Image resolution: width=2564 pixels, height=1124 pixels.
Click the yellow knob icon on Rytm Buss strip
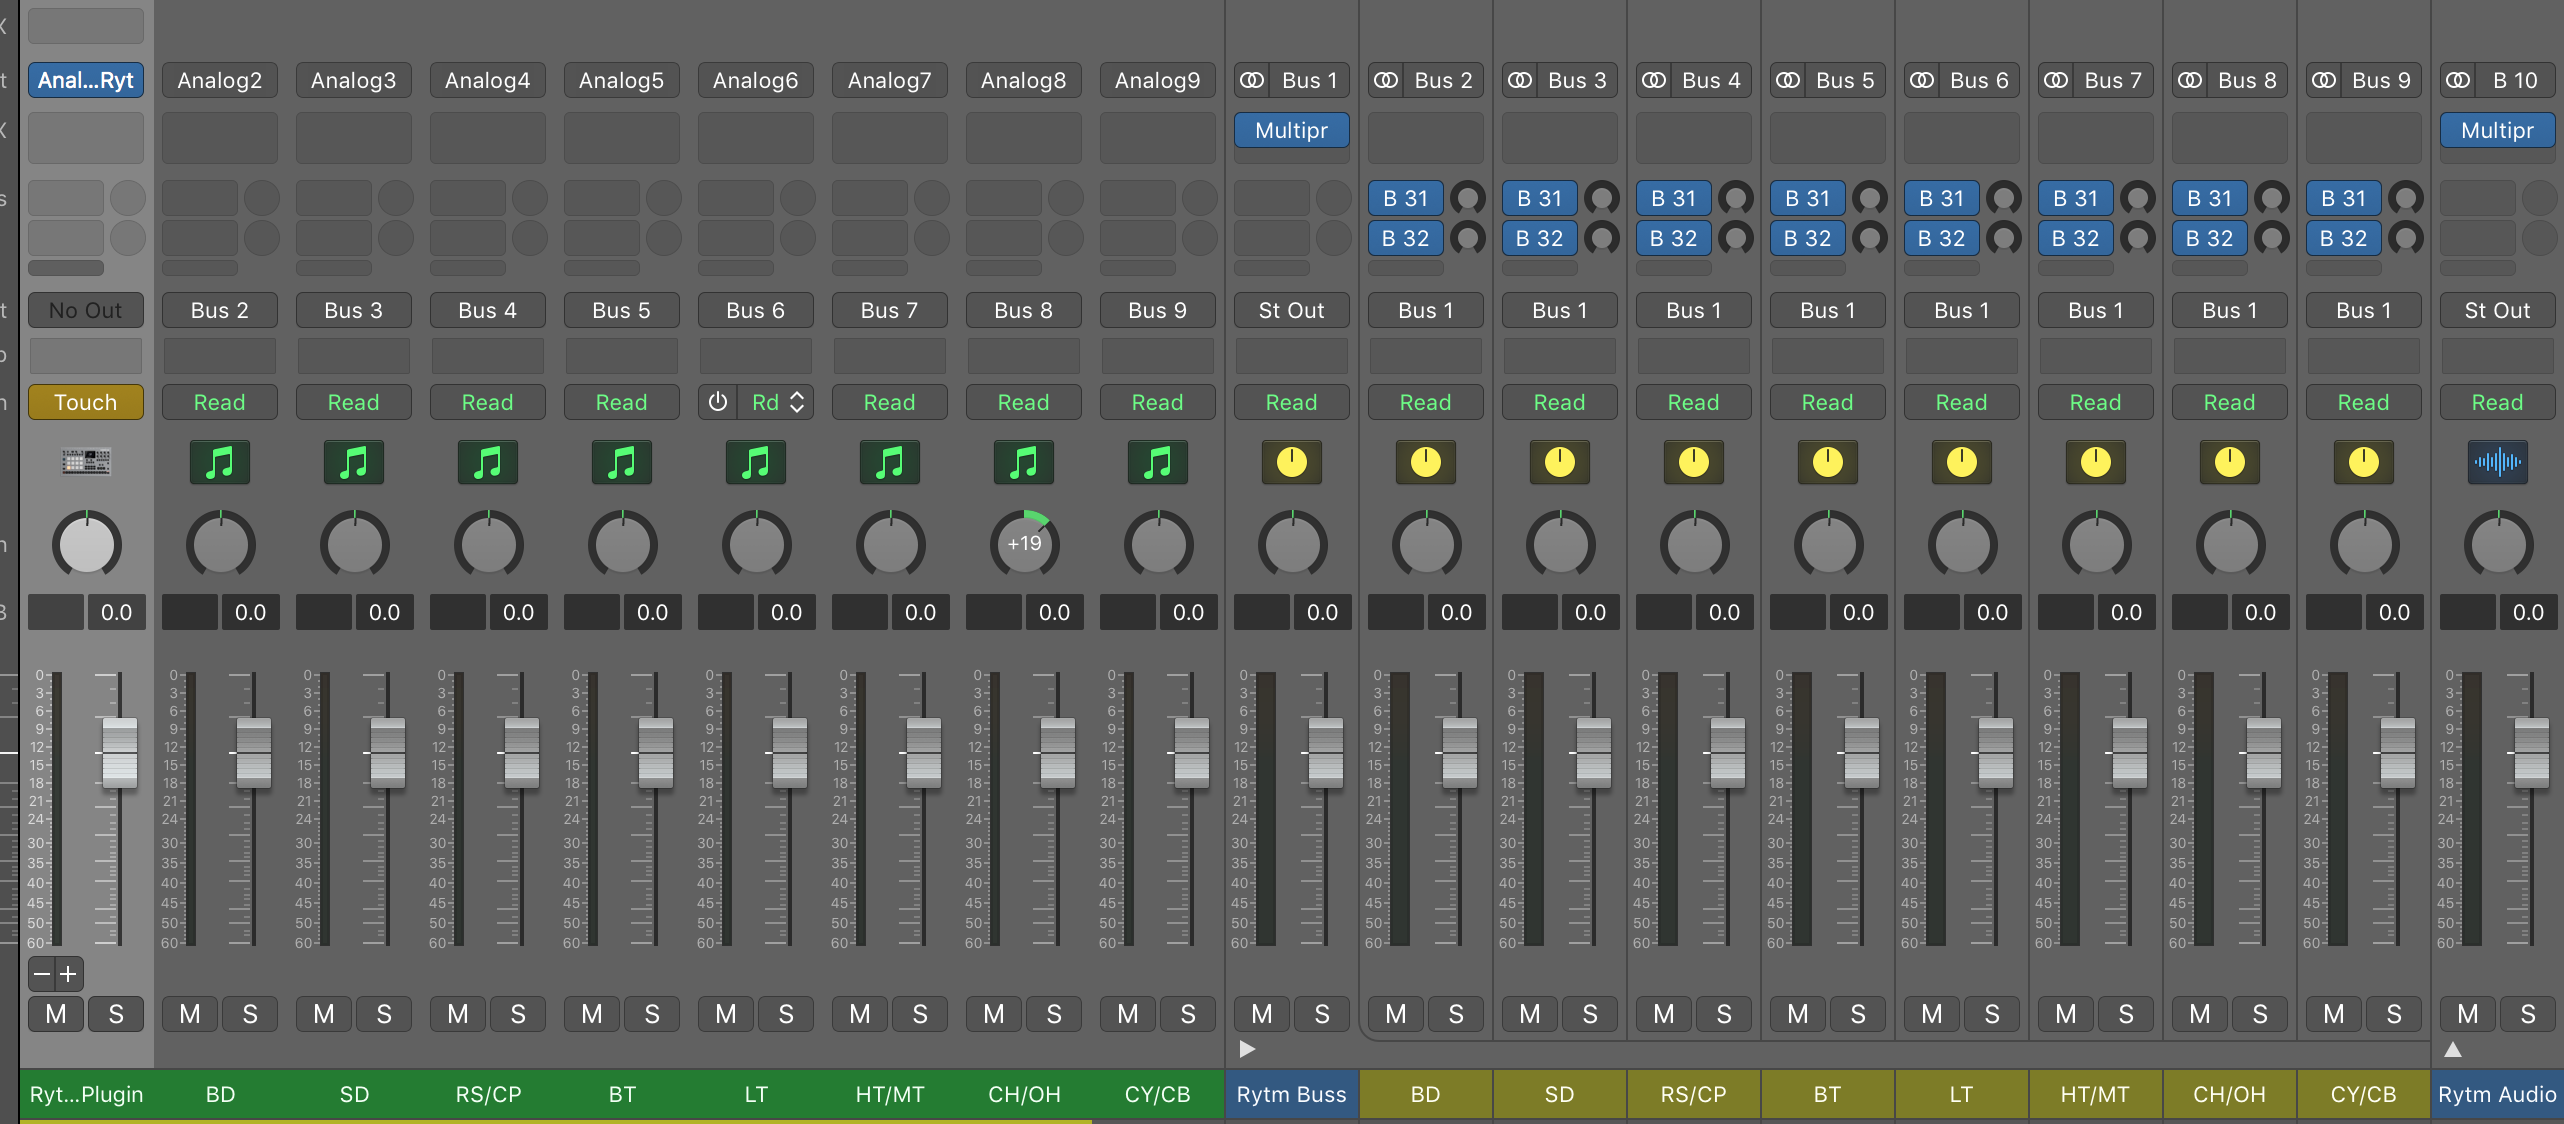click(x=1291, y=462)
